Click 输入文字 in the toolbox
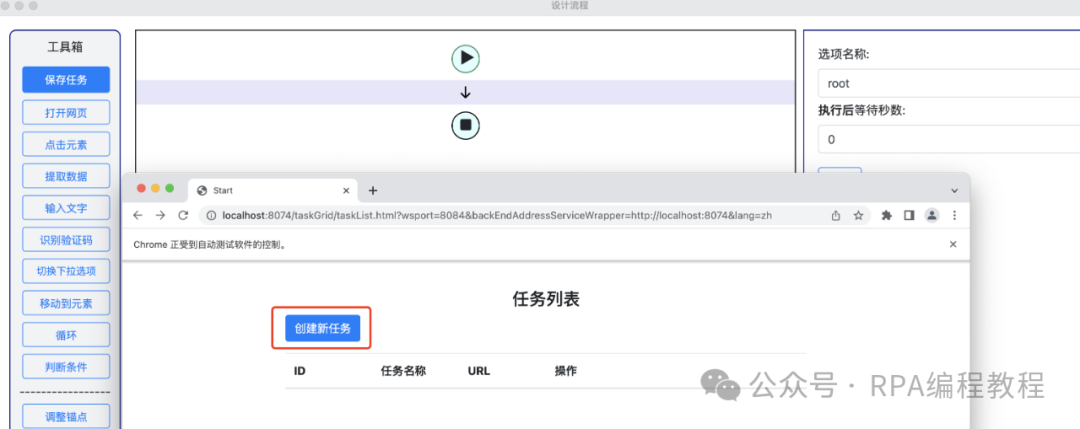The width and height of the screenshot is (1080, 429). pyautogui.click(x=66, y=208)
